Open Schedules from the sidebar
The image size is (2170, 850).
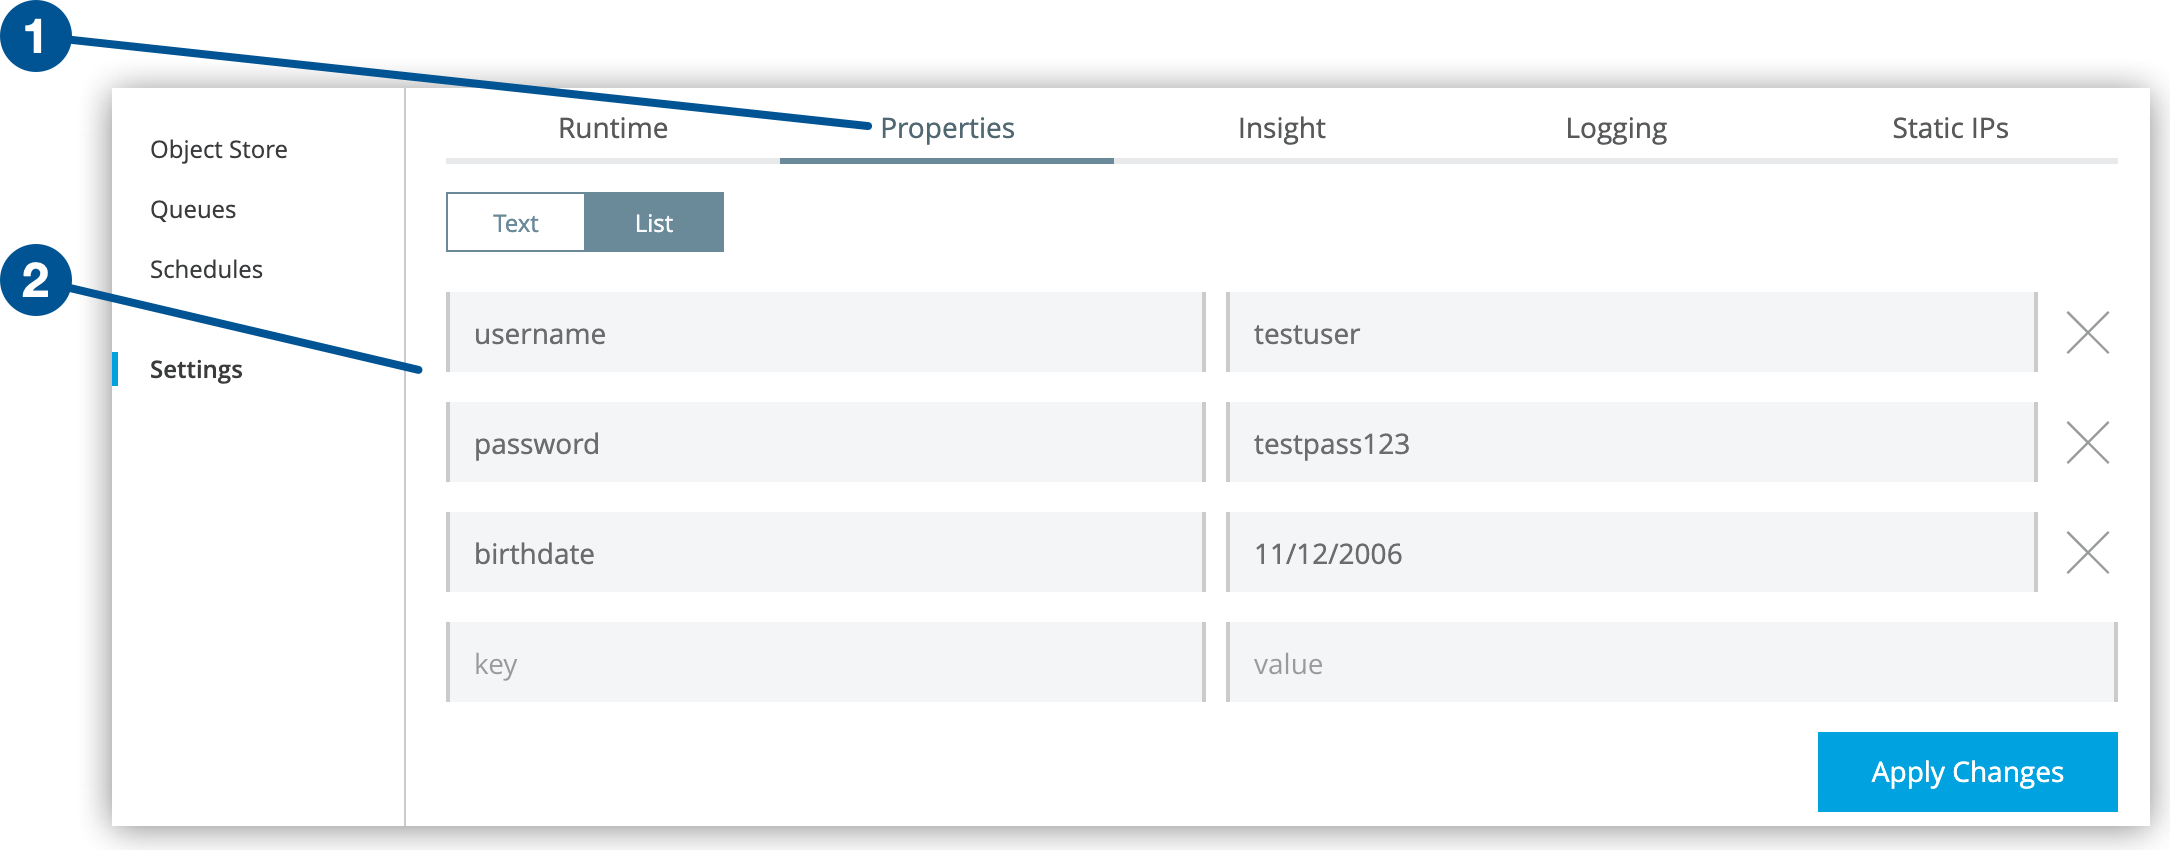tap(206, 269)
